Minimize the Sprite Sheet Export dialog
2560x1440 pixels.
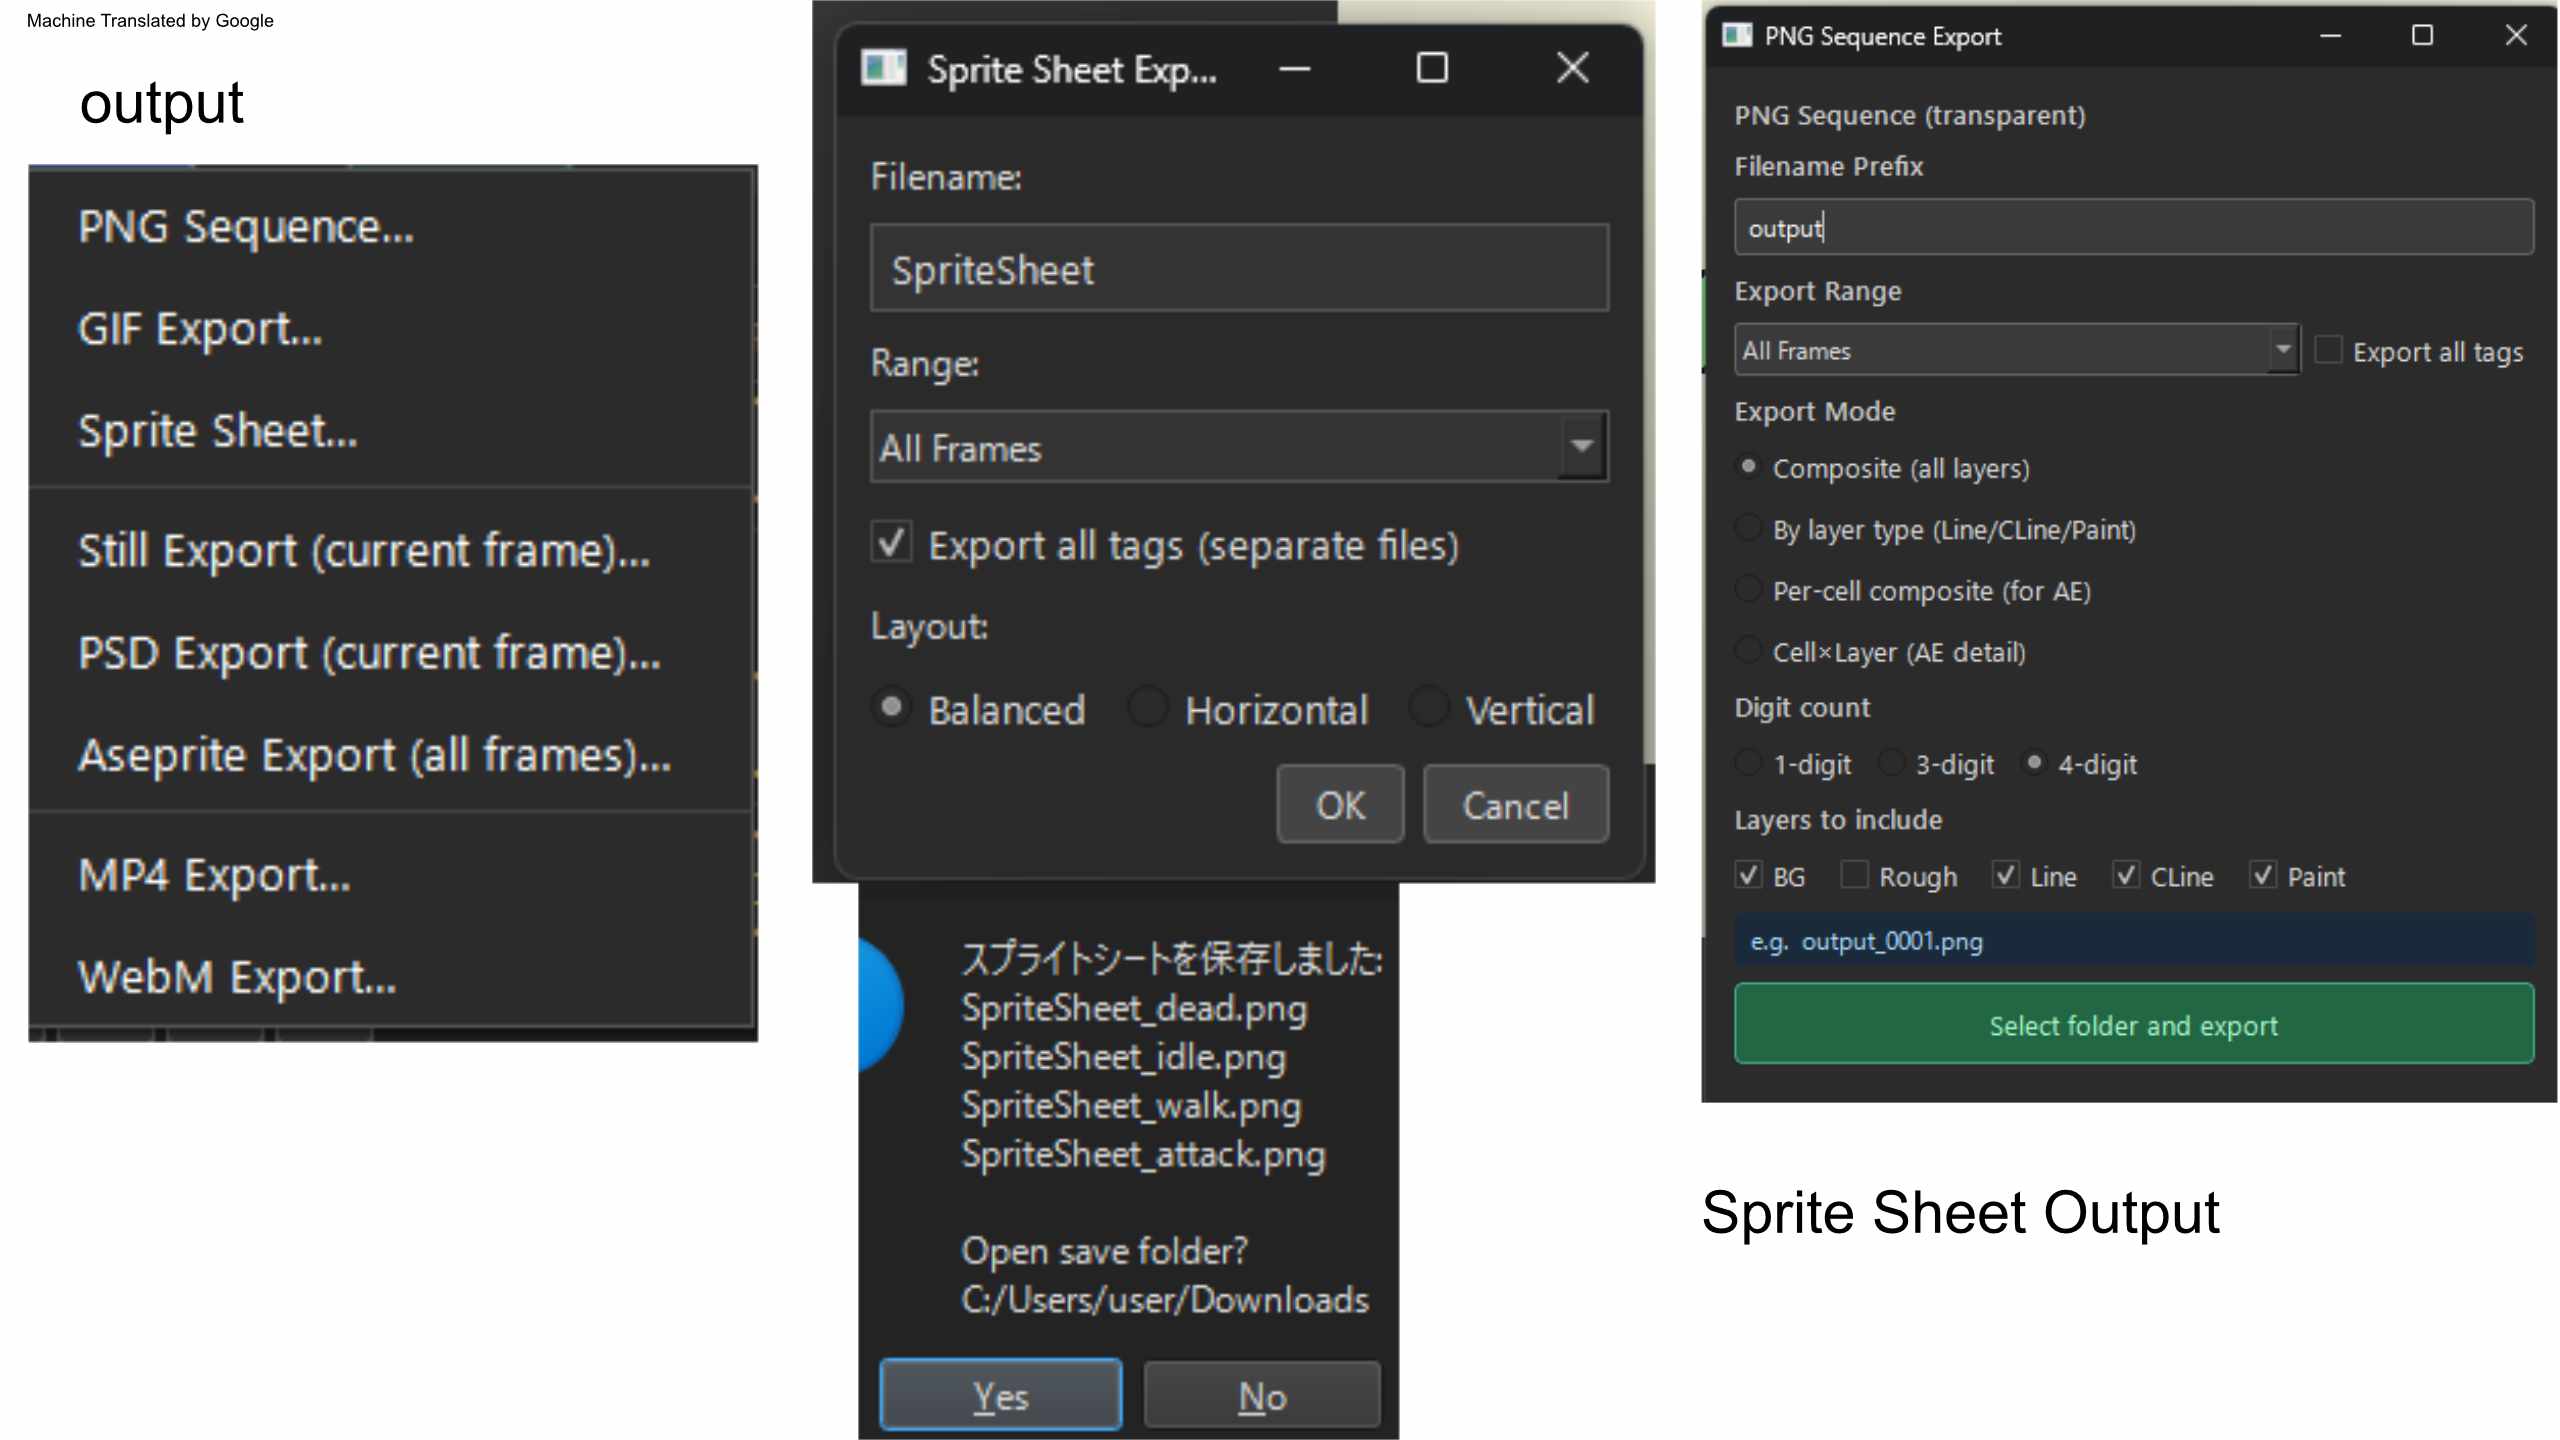pos(1295,69)
